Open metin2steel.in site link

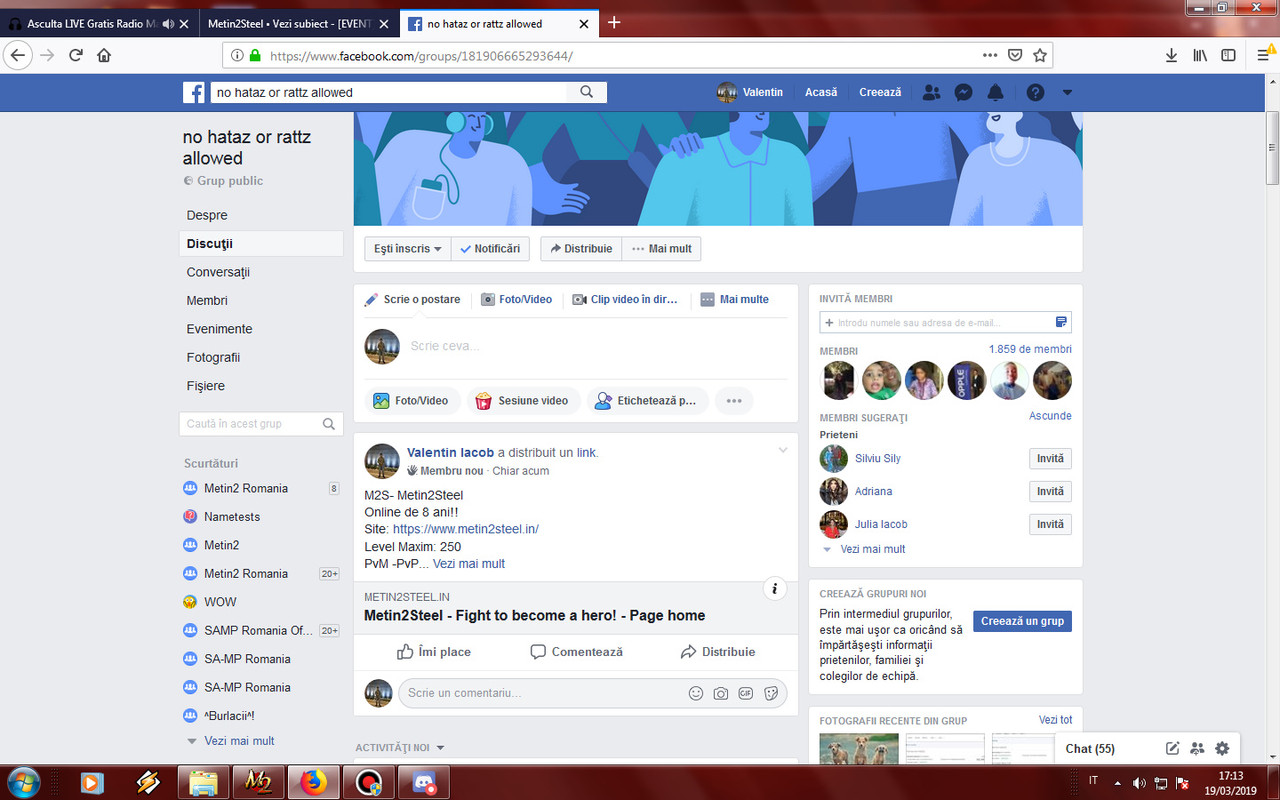click(466, 529)
